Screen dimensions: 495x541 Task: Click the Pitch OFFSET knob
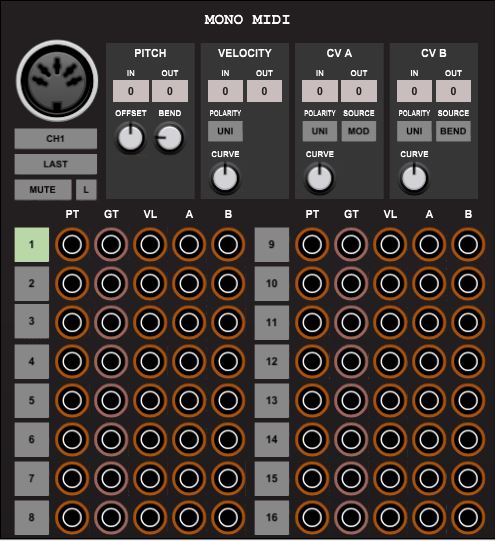(x=131, y=138)
